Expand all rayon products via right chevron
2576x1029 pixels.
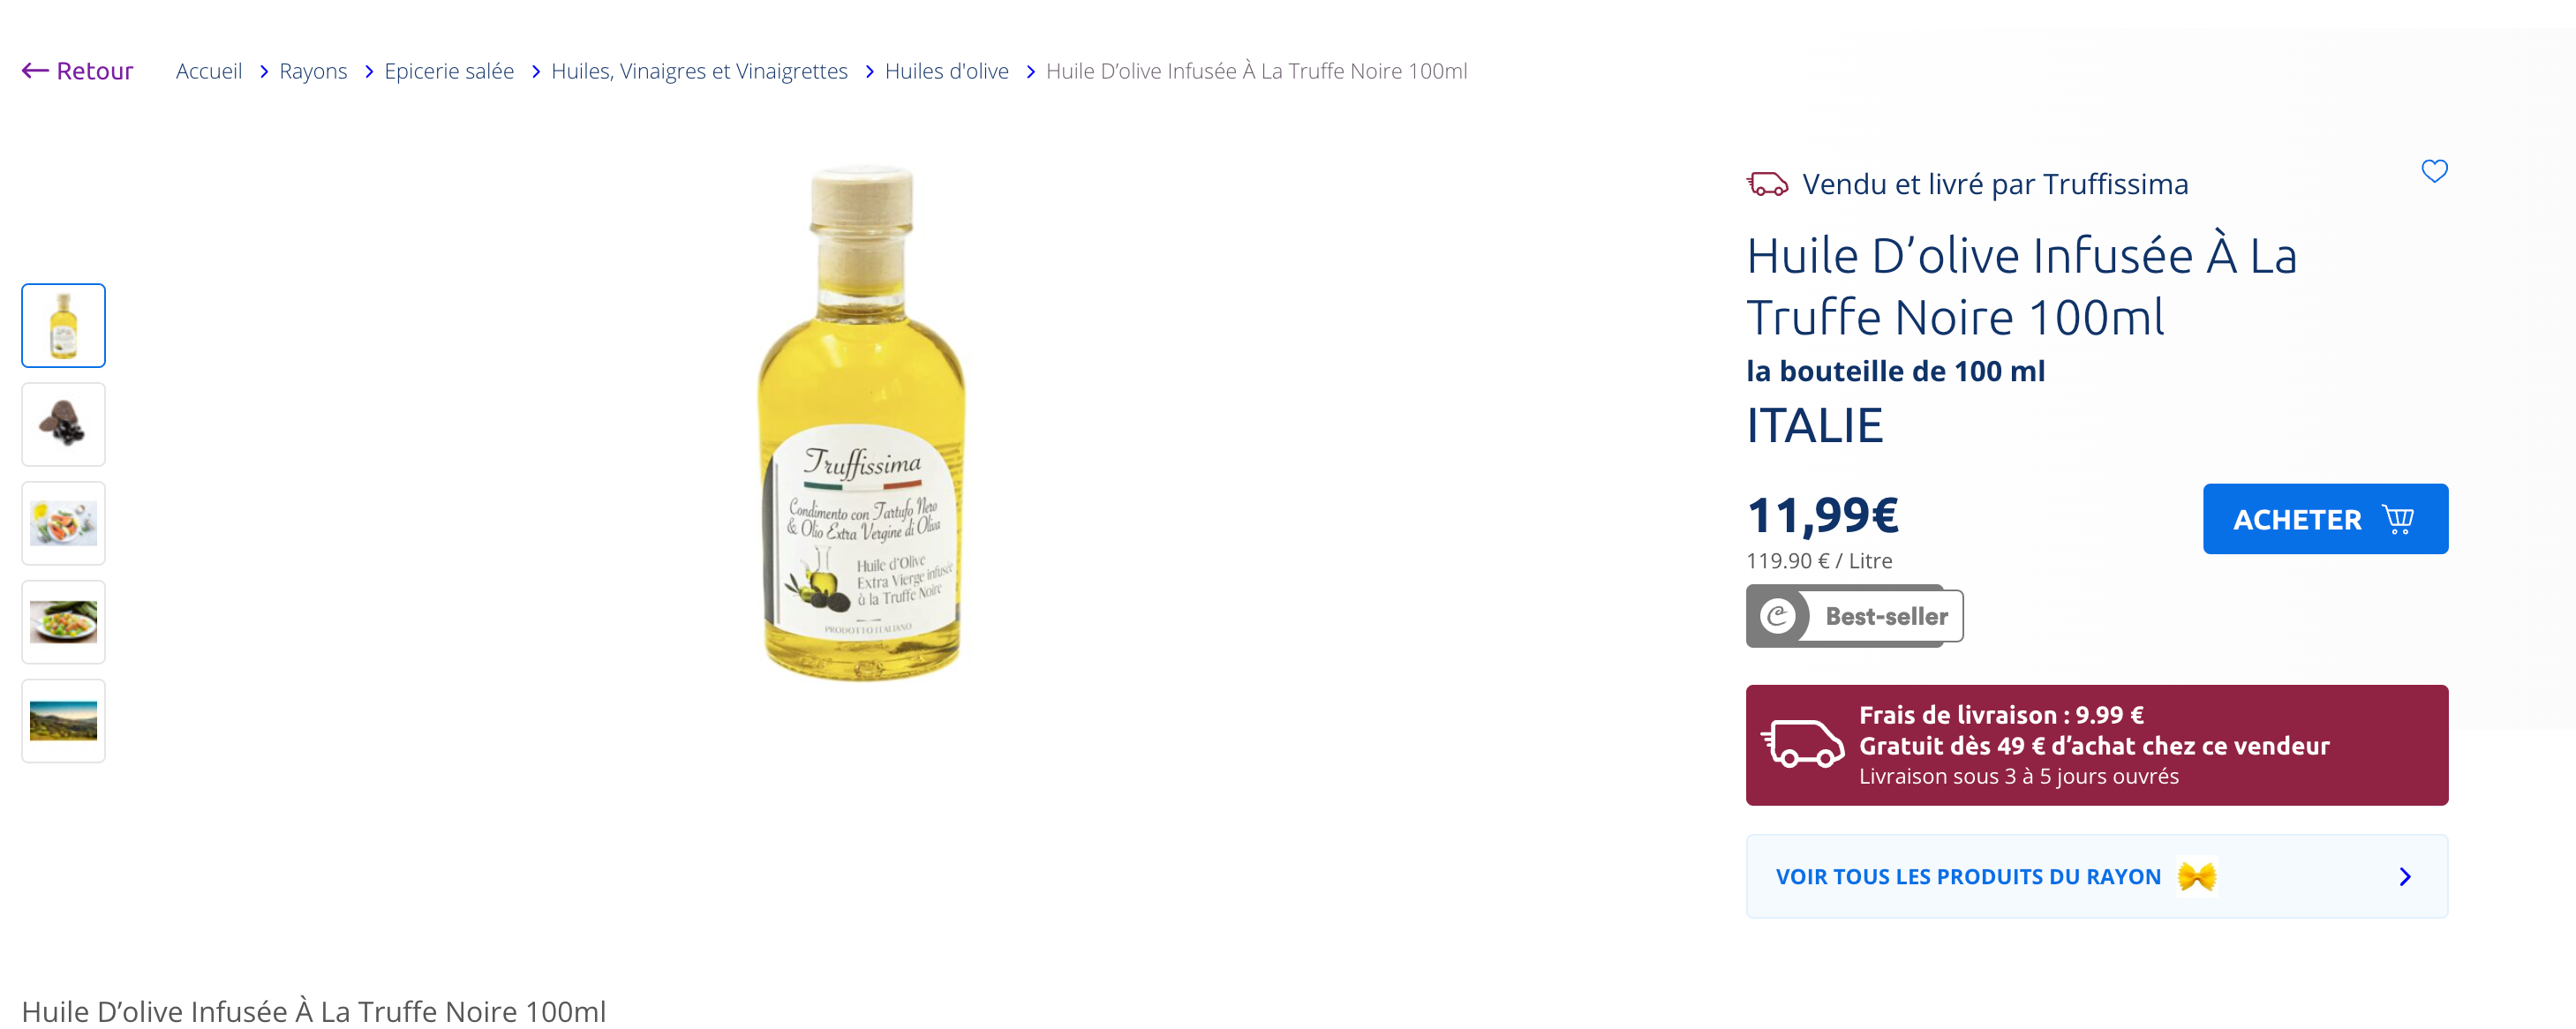[x=2405, y=877]
